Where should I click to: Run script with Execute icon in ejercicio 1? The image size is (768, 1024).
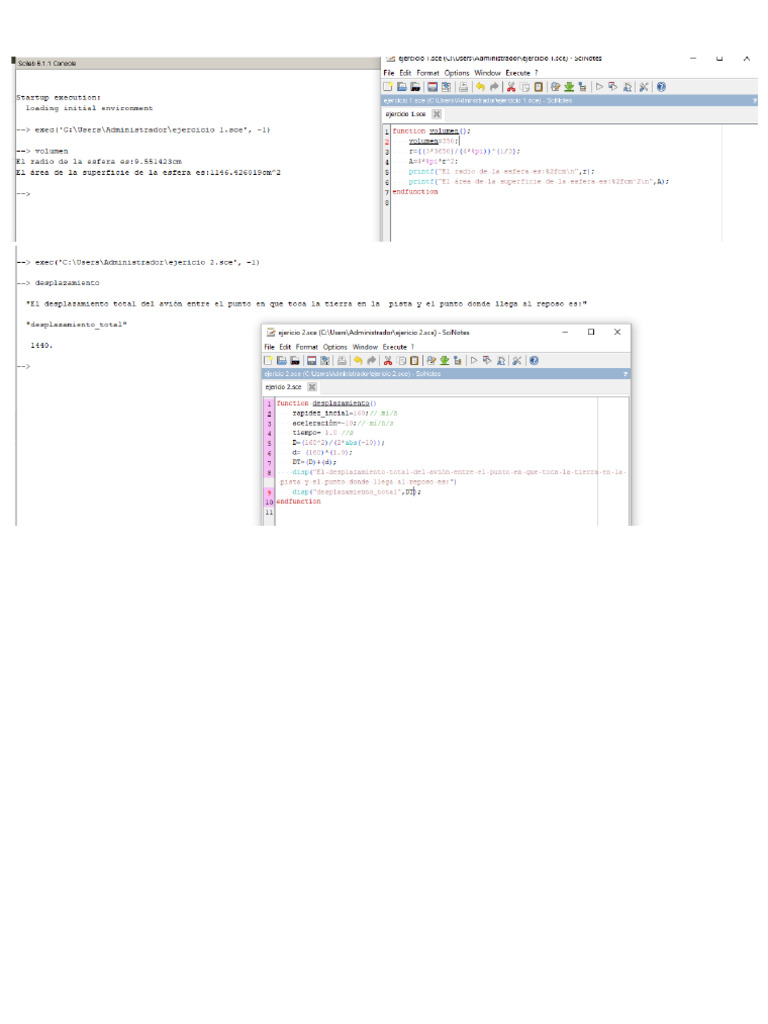click(600, 87)
